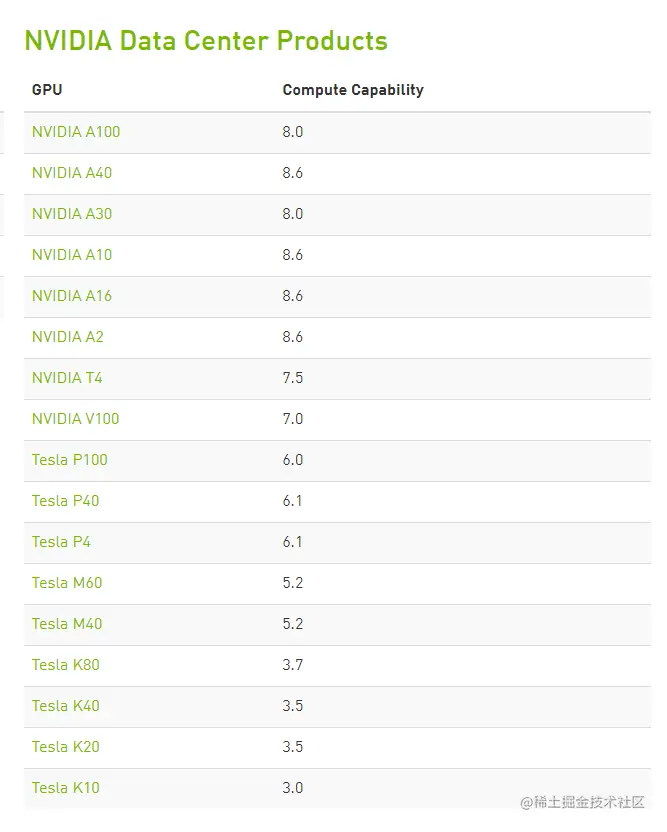This screenshot has width=667, height=832.
Task: Select the Tesla K40 link
Action: [x=66, y=706]
